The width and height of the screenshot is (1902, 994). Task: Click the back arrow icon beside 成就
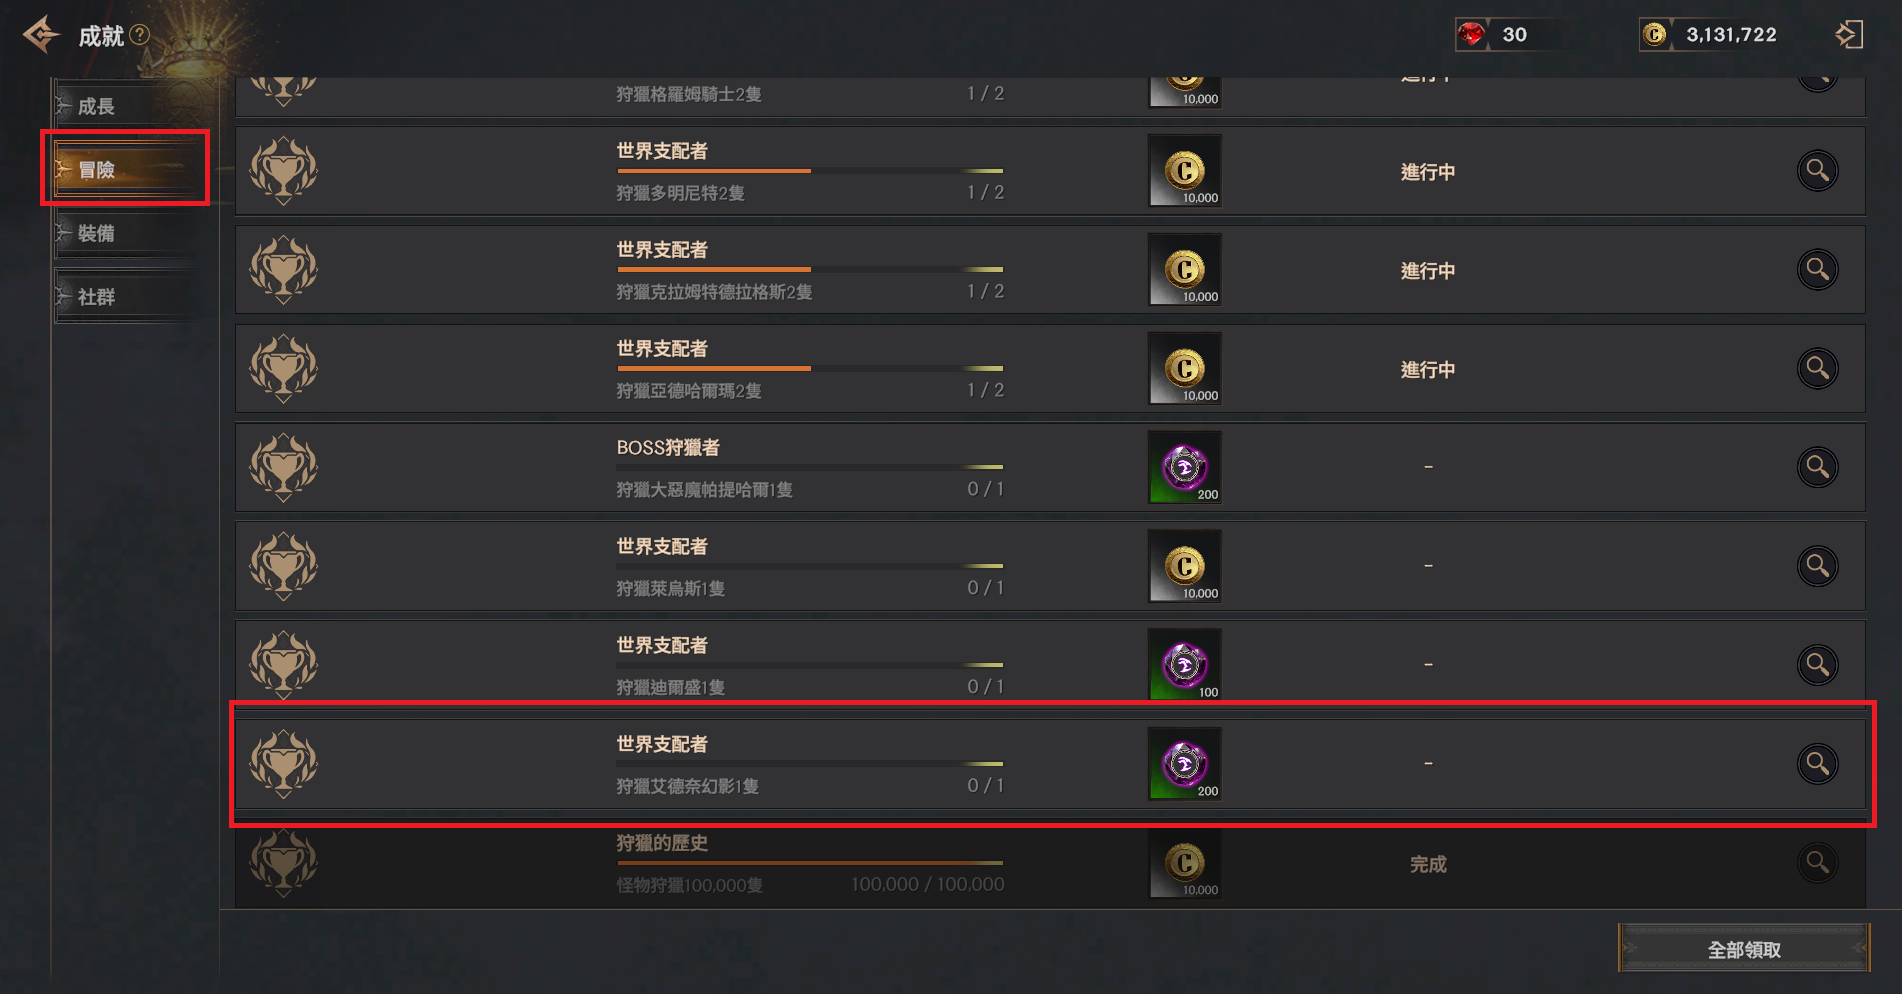click(41, 35)
